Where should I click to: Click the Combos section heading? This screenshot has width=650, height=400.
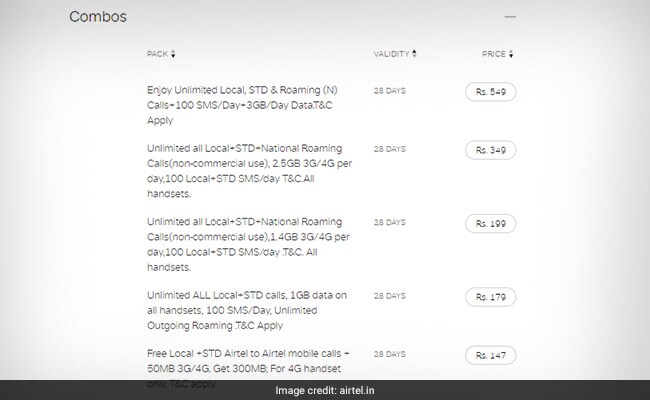pos(98,17)
